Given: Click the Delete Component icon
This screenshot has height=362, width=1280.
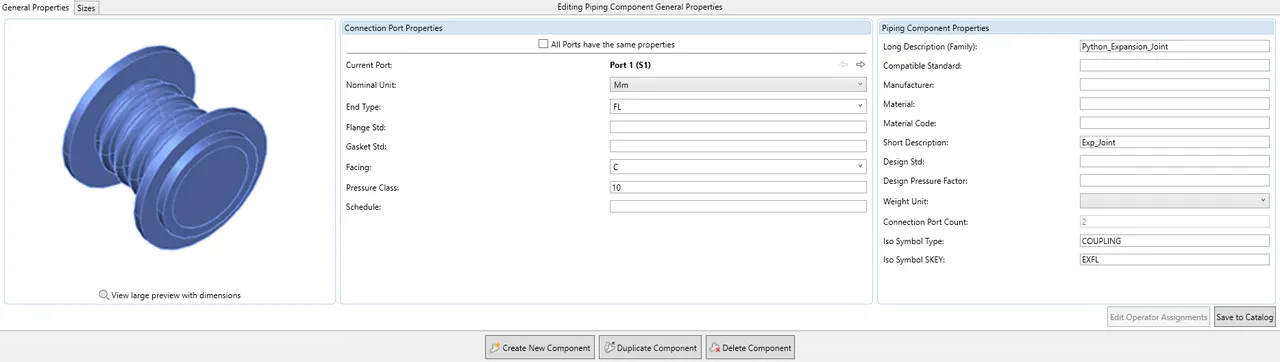Looking at the screenshot, I should coord(715,348).
